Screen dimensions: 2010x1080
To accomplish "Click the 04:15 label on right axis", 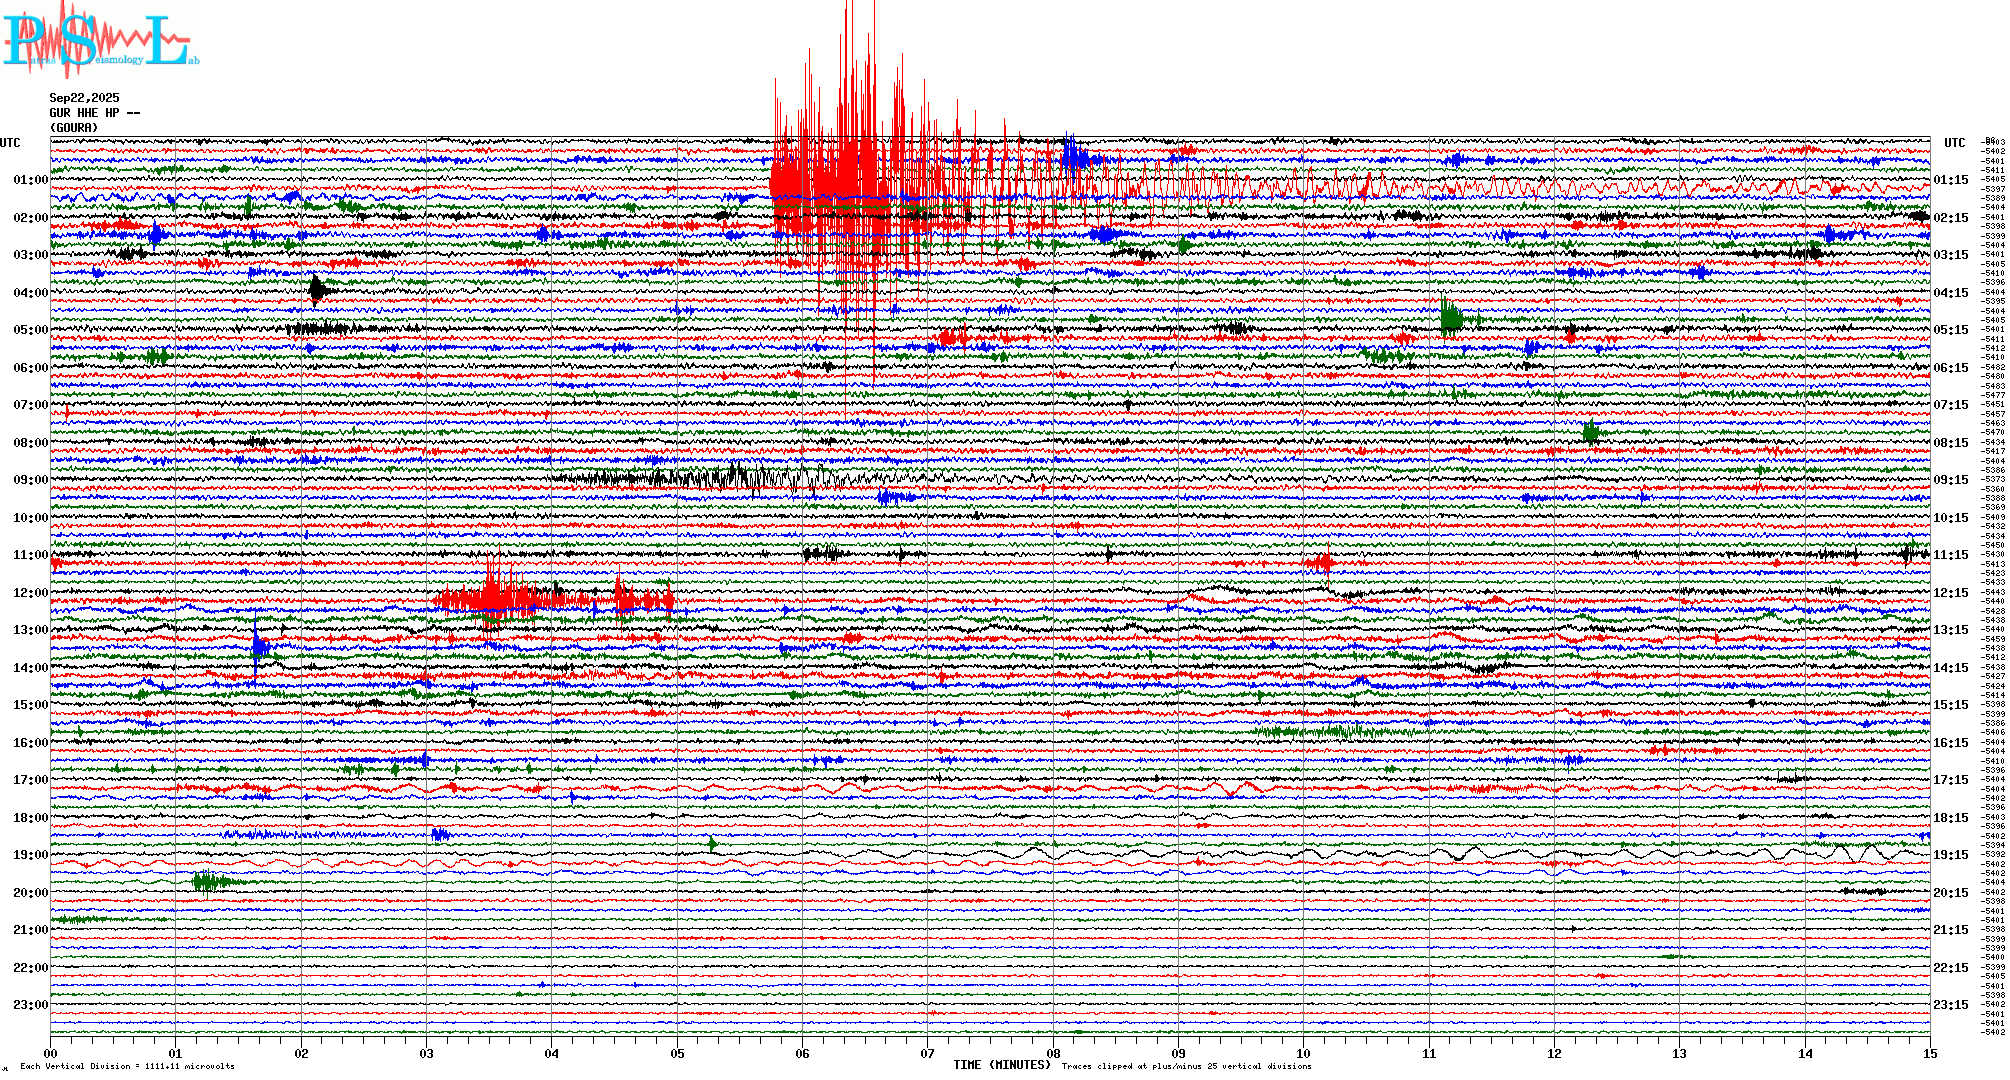I will 1951,293.
